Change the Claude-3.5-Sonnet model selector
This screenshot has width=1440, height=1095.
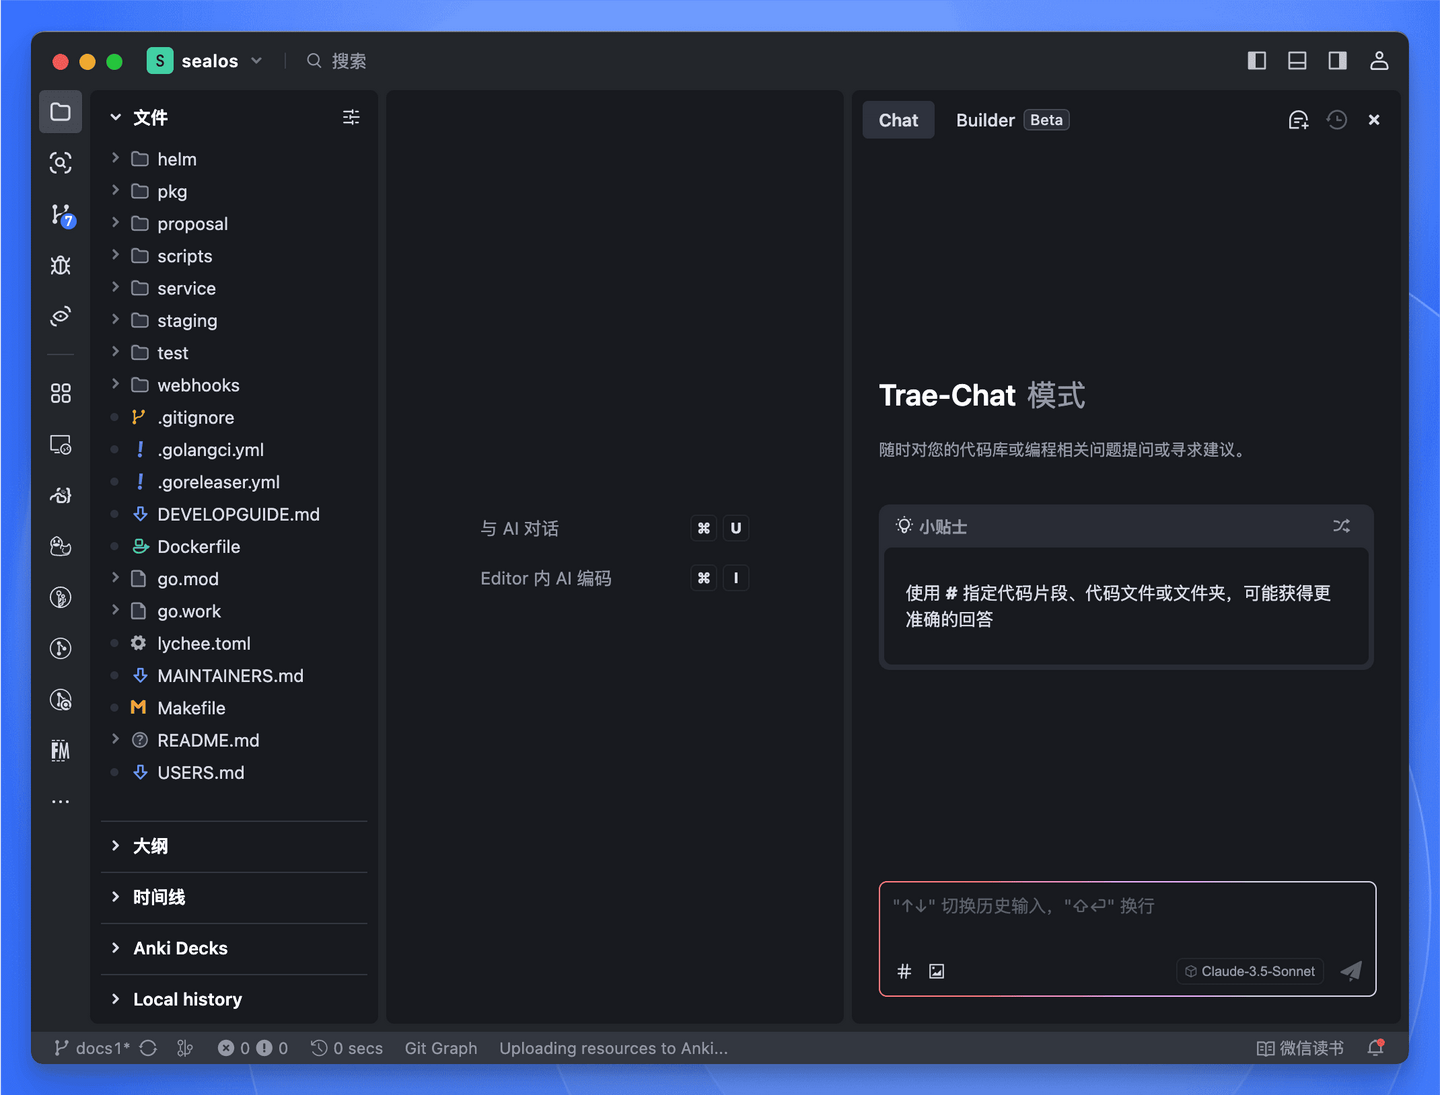(x=1249, y=971)
